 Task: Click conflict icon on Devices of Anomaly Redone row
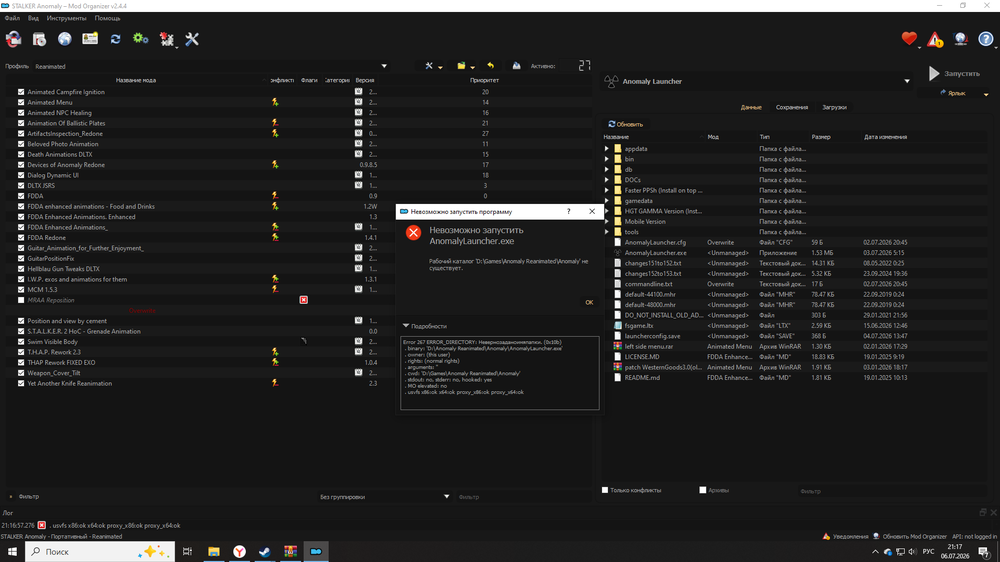[275, 165]
